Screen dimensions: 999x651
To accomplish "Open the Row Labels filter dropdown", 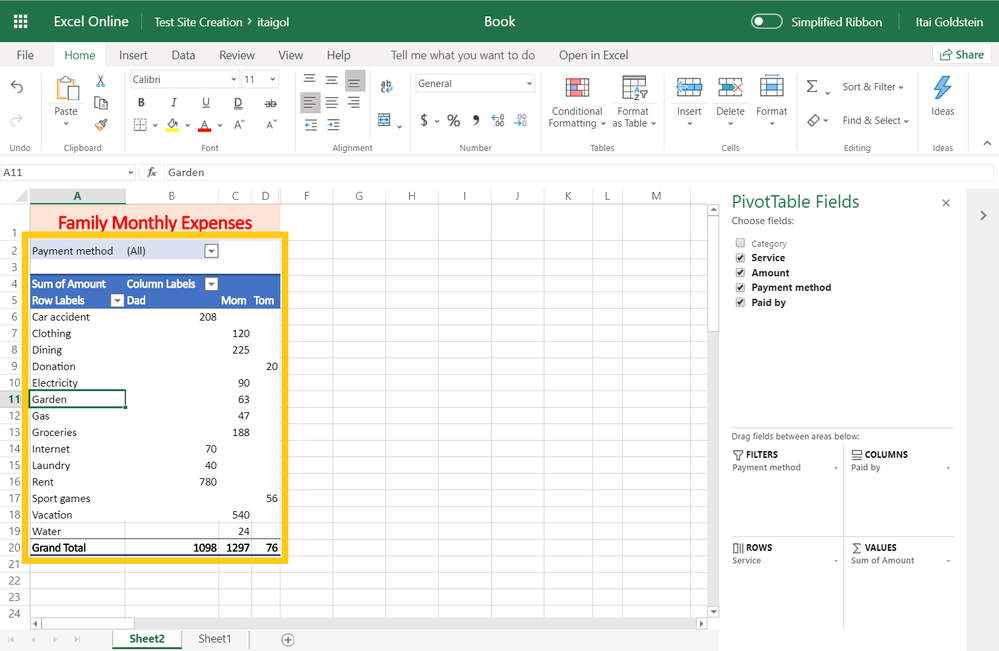I will pyautogui.click(x=117, y=301).
